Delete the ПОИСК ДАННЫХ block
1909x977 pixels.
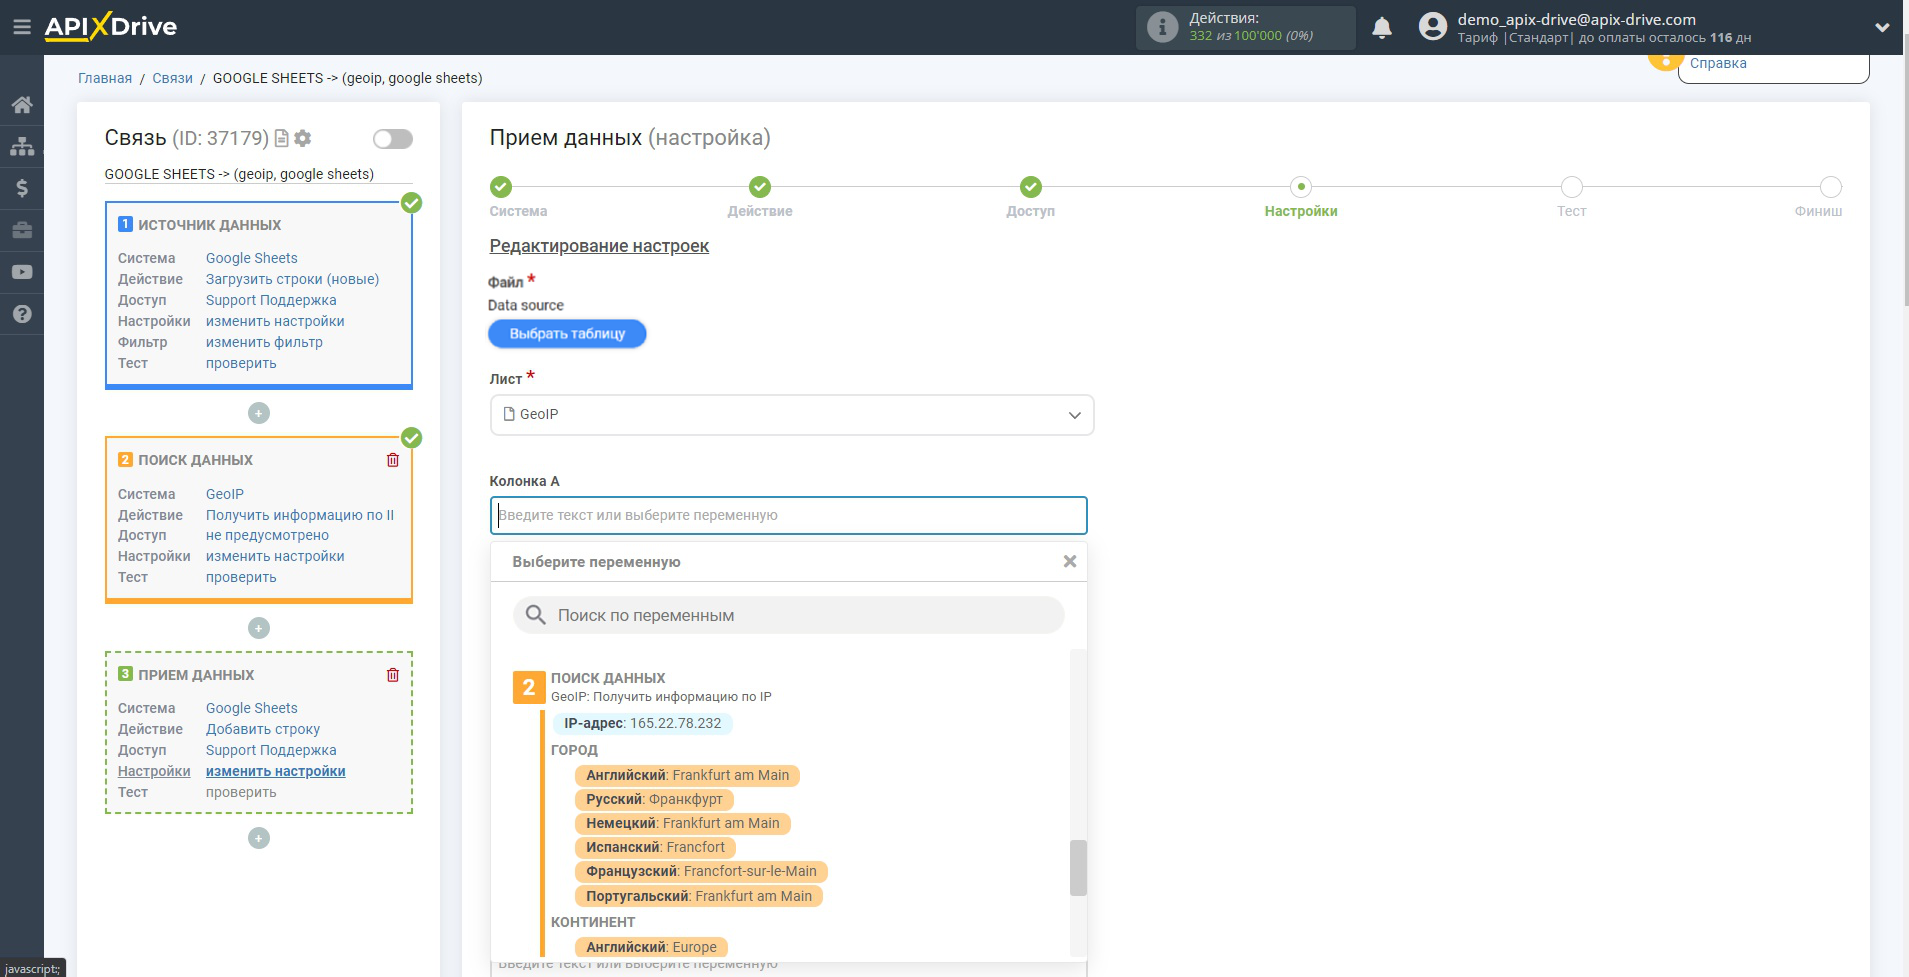tap(393, 460)
